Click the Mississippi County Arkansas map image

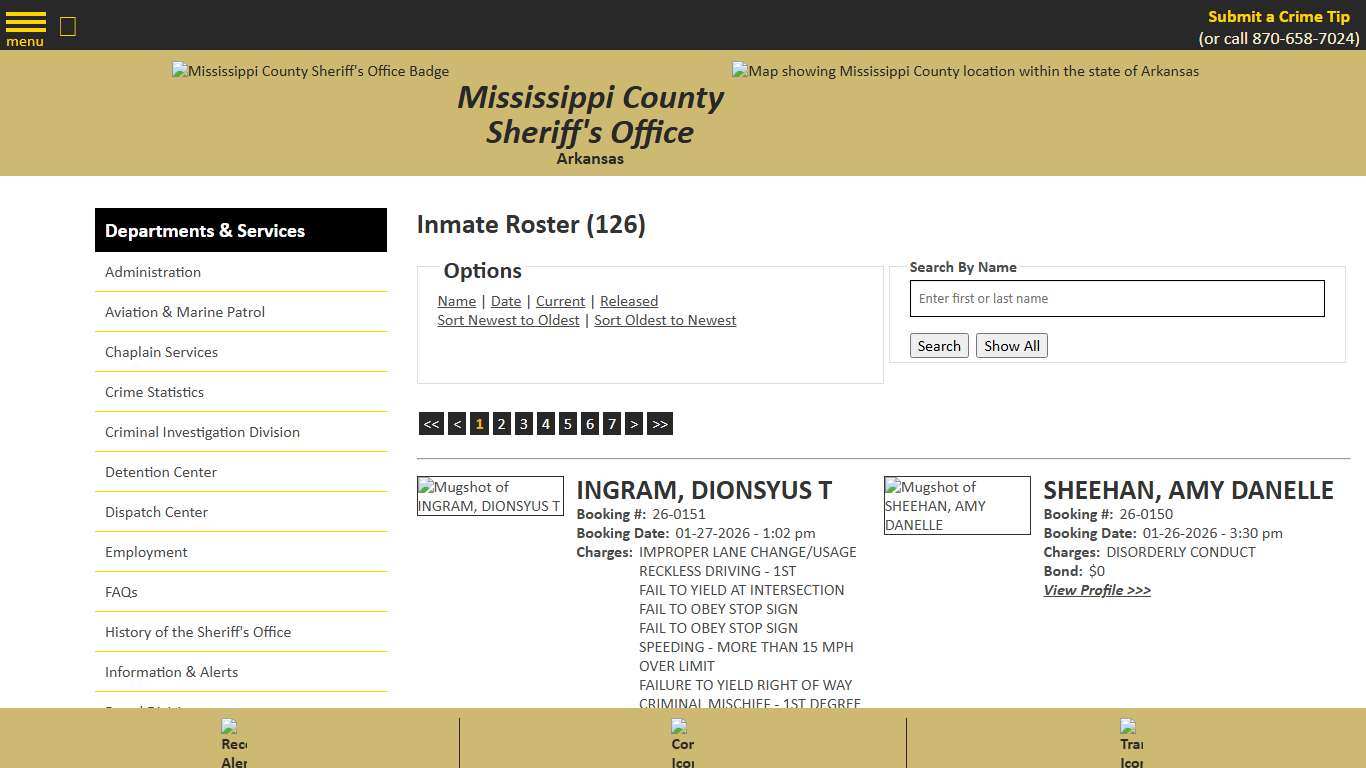[963, 71]
